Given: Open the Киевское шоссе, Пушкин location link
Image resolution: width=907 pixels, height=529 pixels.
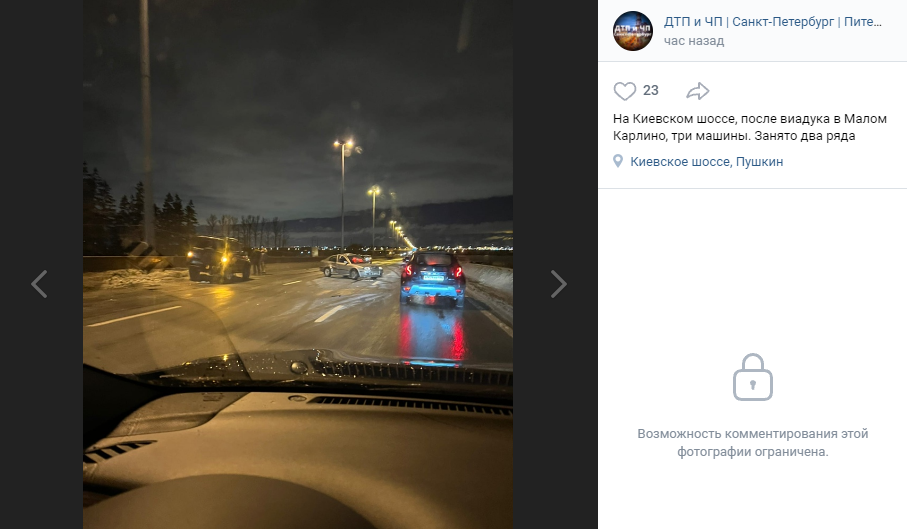Looking at the screenshot, I should coord(706,162).
